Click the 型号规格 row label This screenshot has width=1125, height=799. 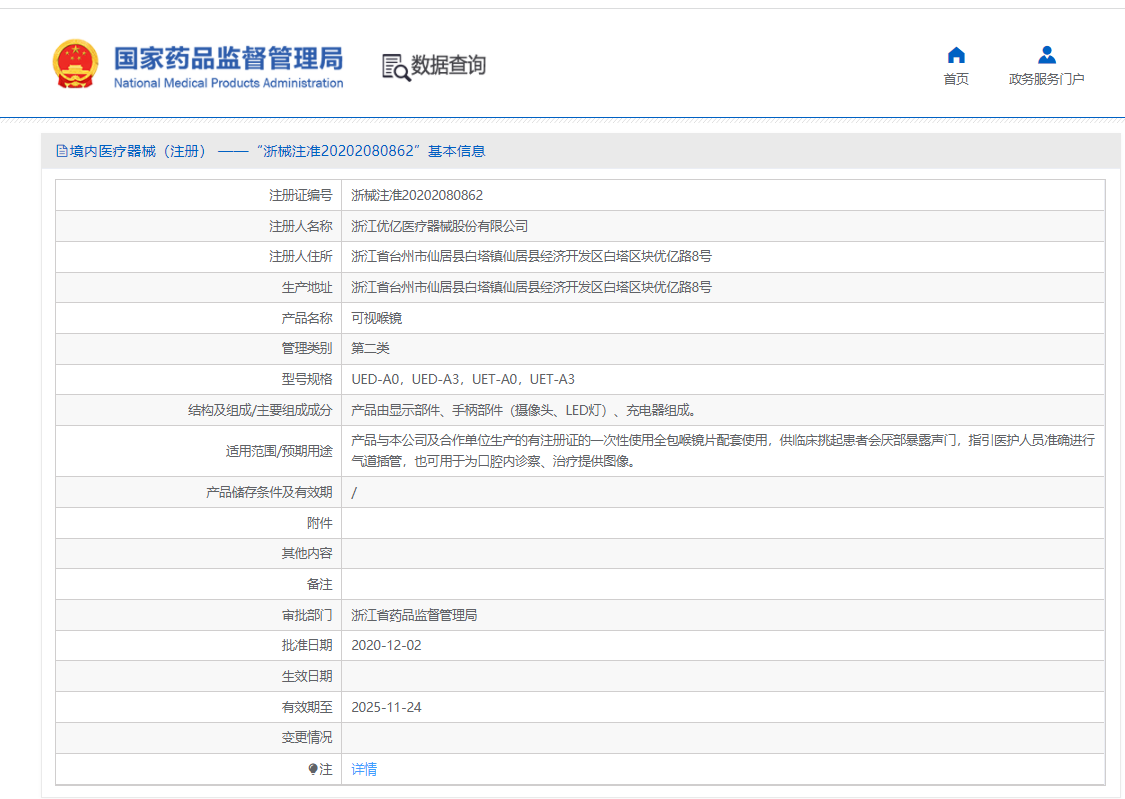(307, 379)
